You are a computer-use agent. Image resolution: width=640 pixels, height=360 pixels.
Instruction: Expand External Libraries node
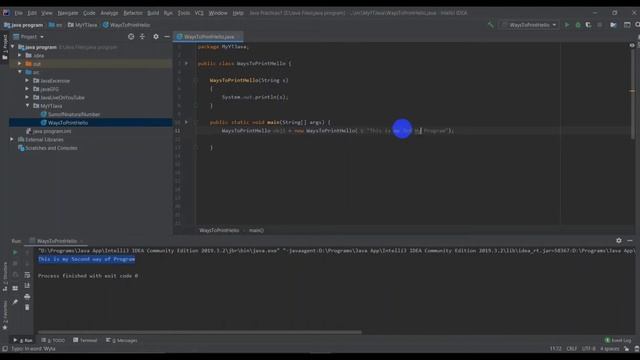pos(12,139)
